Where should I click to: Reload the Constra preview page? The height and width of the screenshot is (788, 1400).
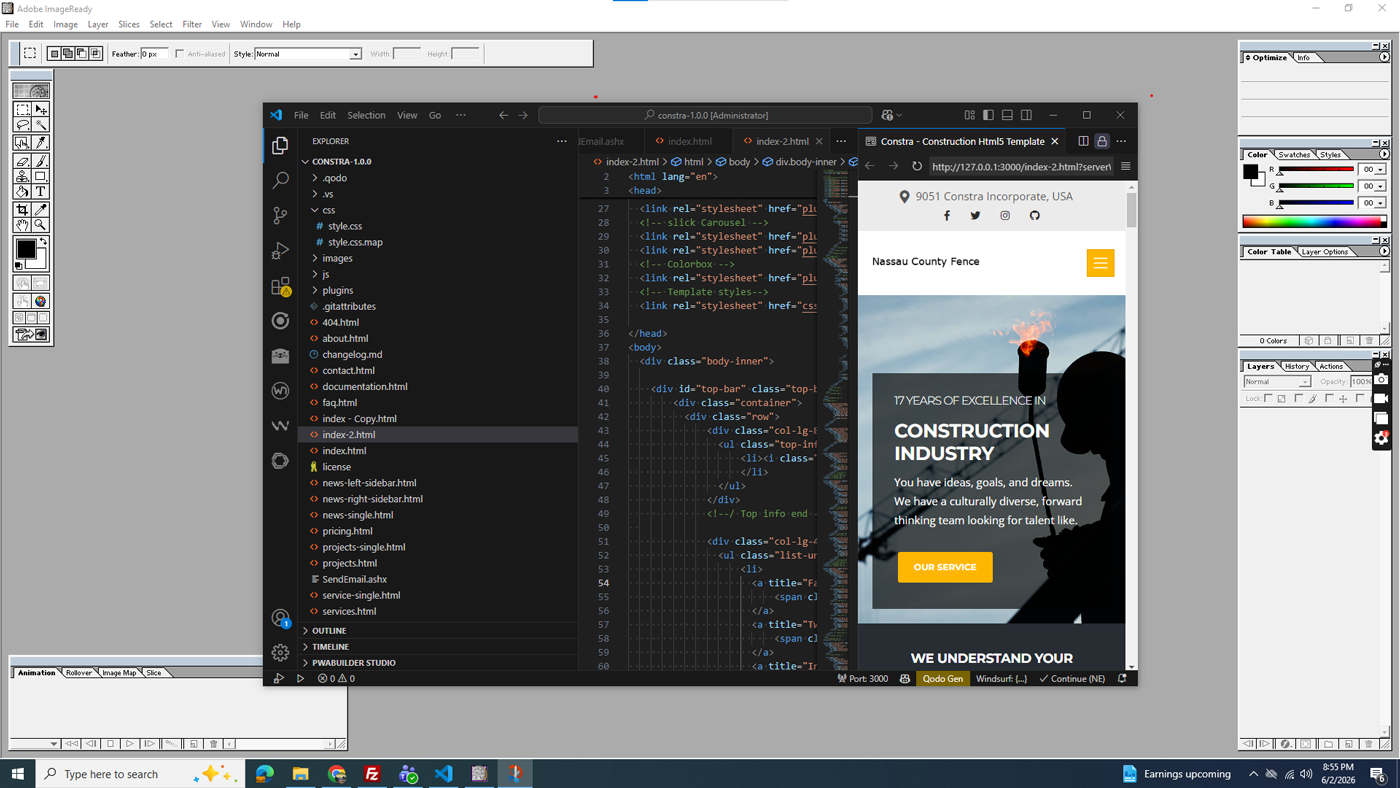tap(917, 167)
